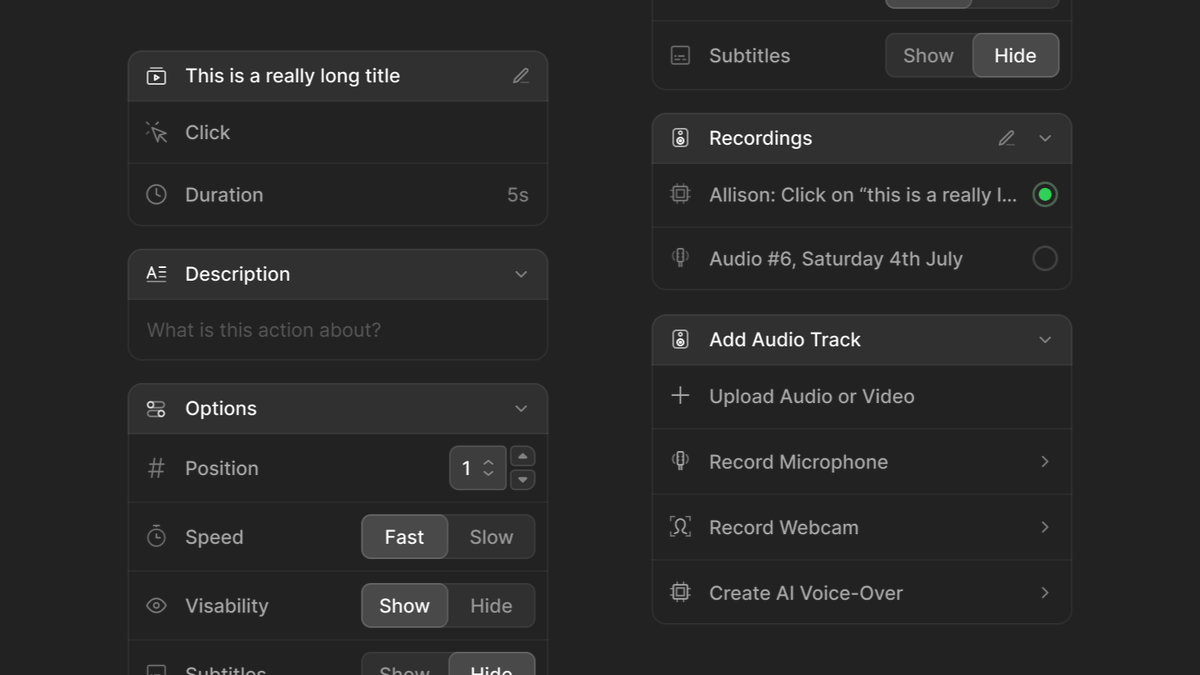The height and width of the screenshot is (675, 1200).
Task: Click the AI chip icon beside the Allison recording
Action: tap(680, 195)
